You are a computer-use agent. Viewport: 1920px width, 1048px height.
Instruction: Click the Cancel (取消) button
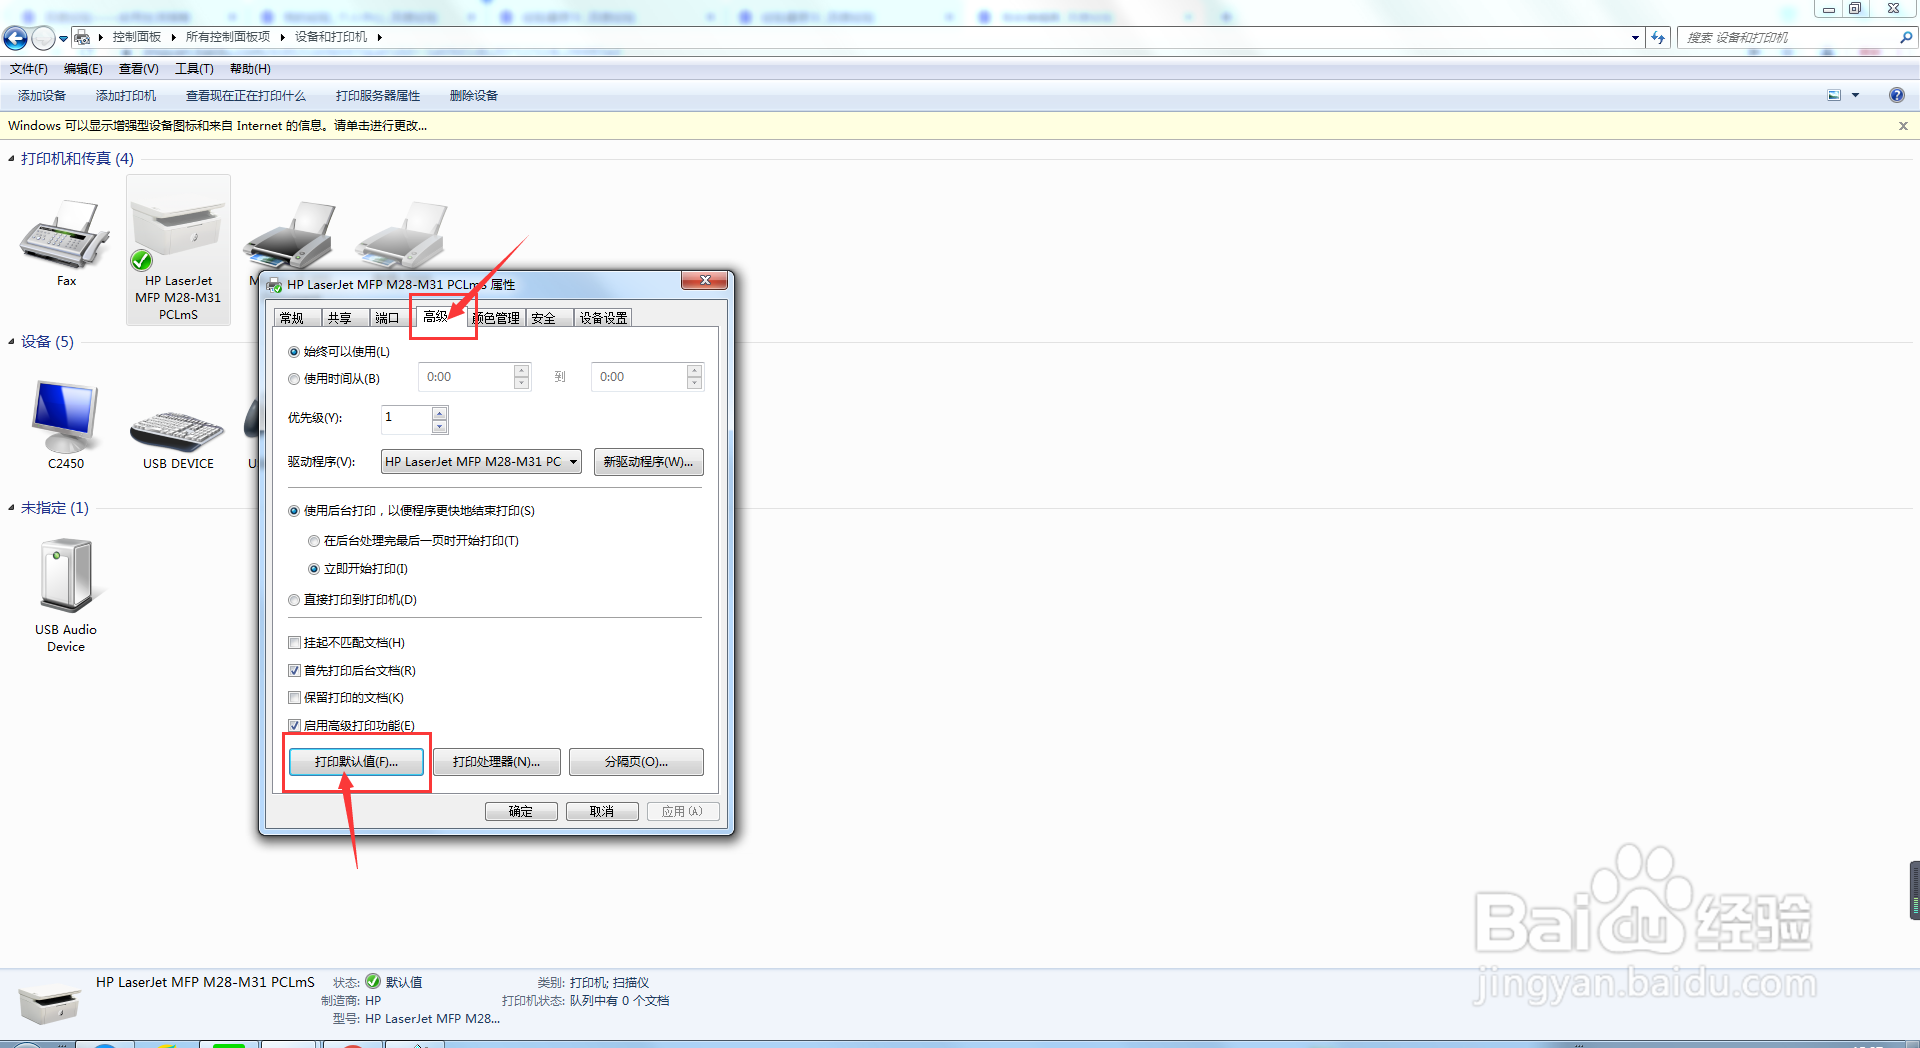[602, 812]
